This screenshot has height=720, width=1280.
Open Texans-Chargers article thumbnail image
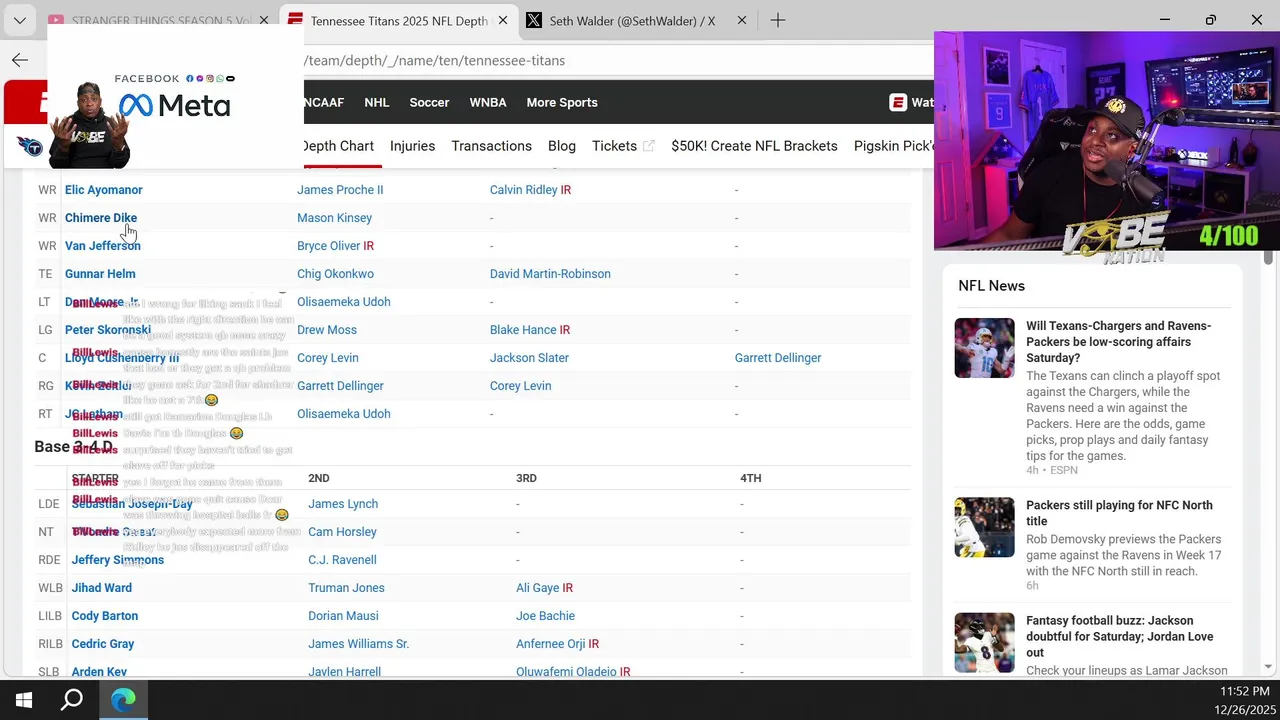click(x=984, y=348)
